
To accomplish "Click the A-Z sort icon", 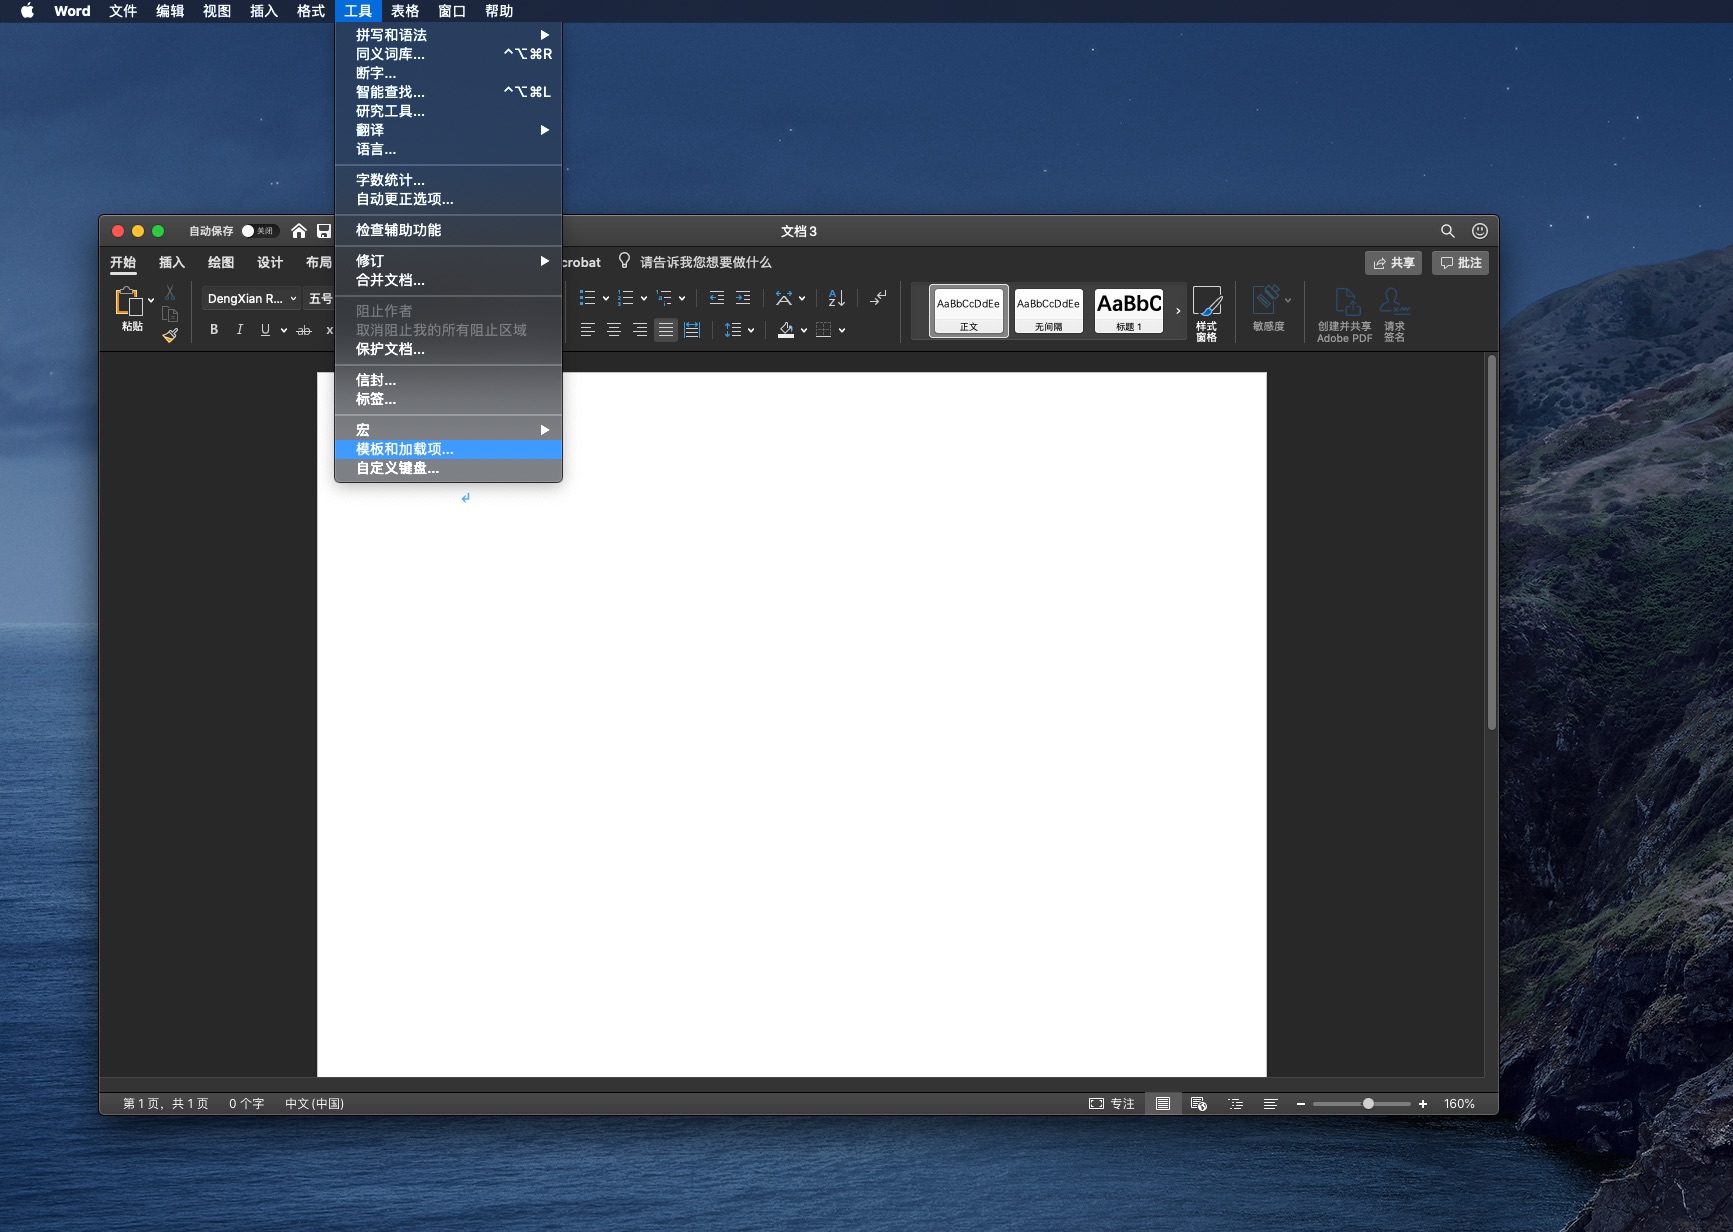I will [x=837, y=298].
